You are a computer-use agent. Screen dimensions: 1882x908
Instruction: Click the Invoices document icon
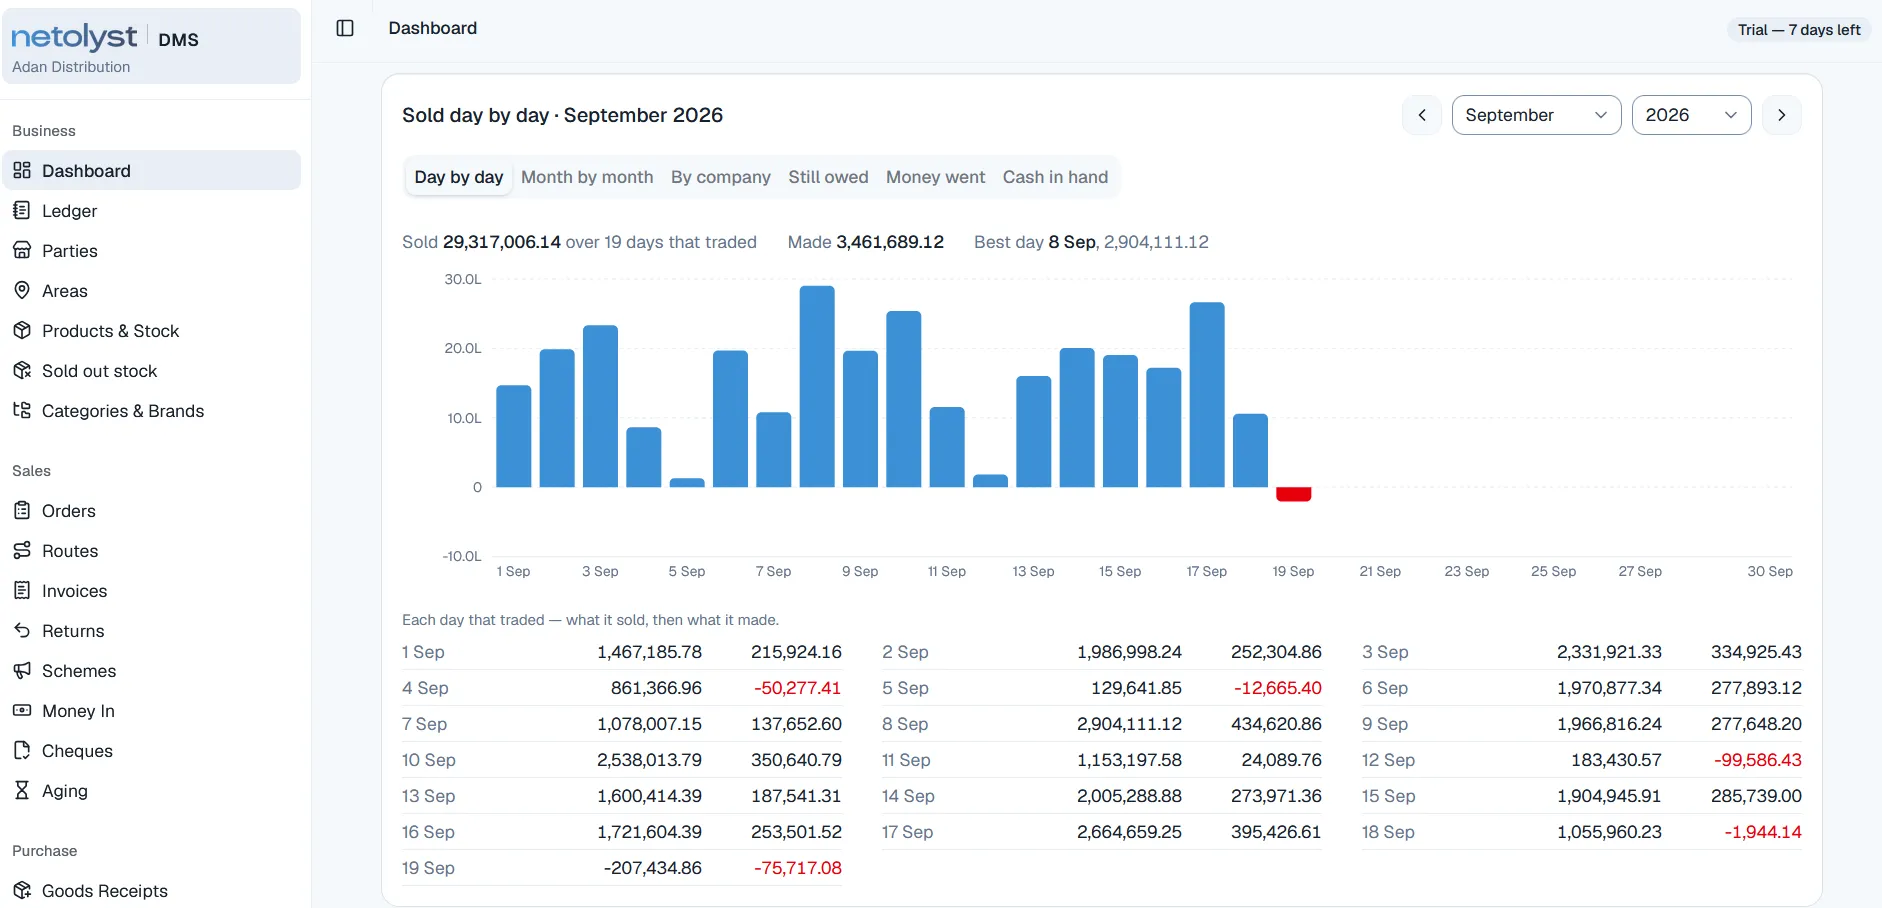pyautogui.click(x=22, y=590)
